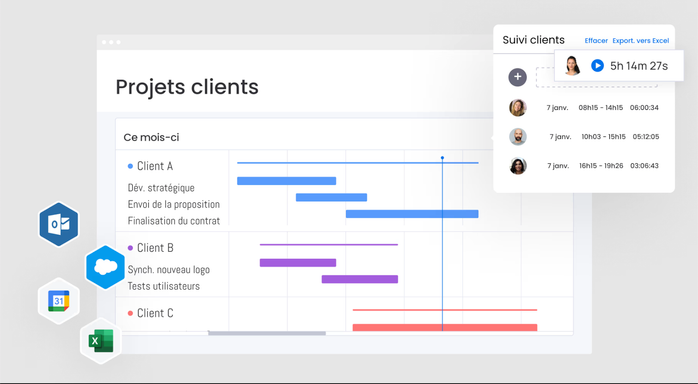Select avatar for the 16h15 - 19h26 entry

point(518,166)
